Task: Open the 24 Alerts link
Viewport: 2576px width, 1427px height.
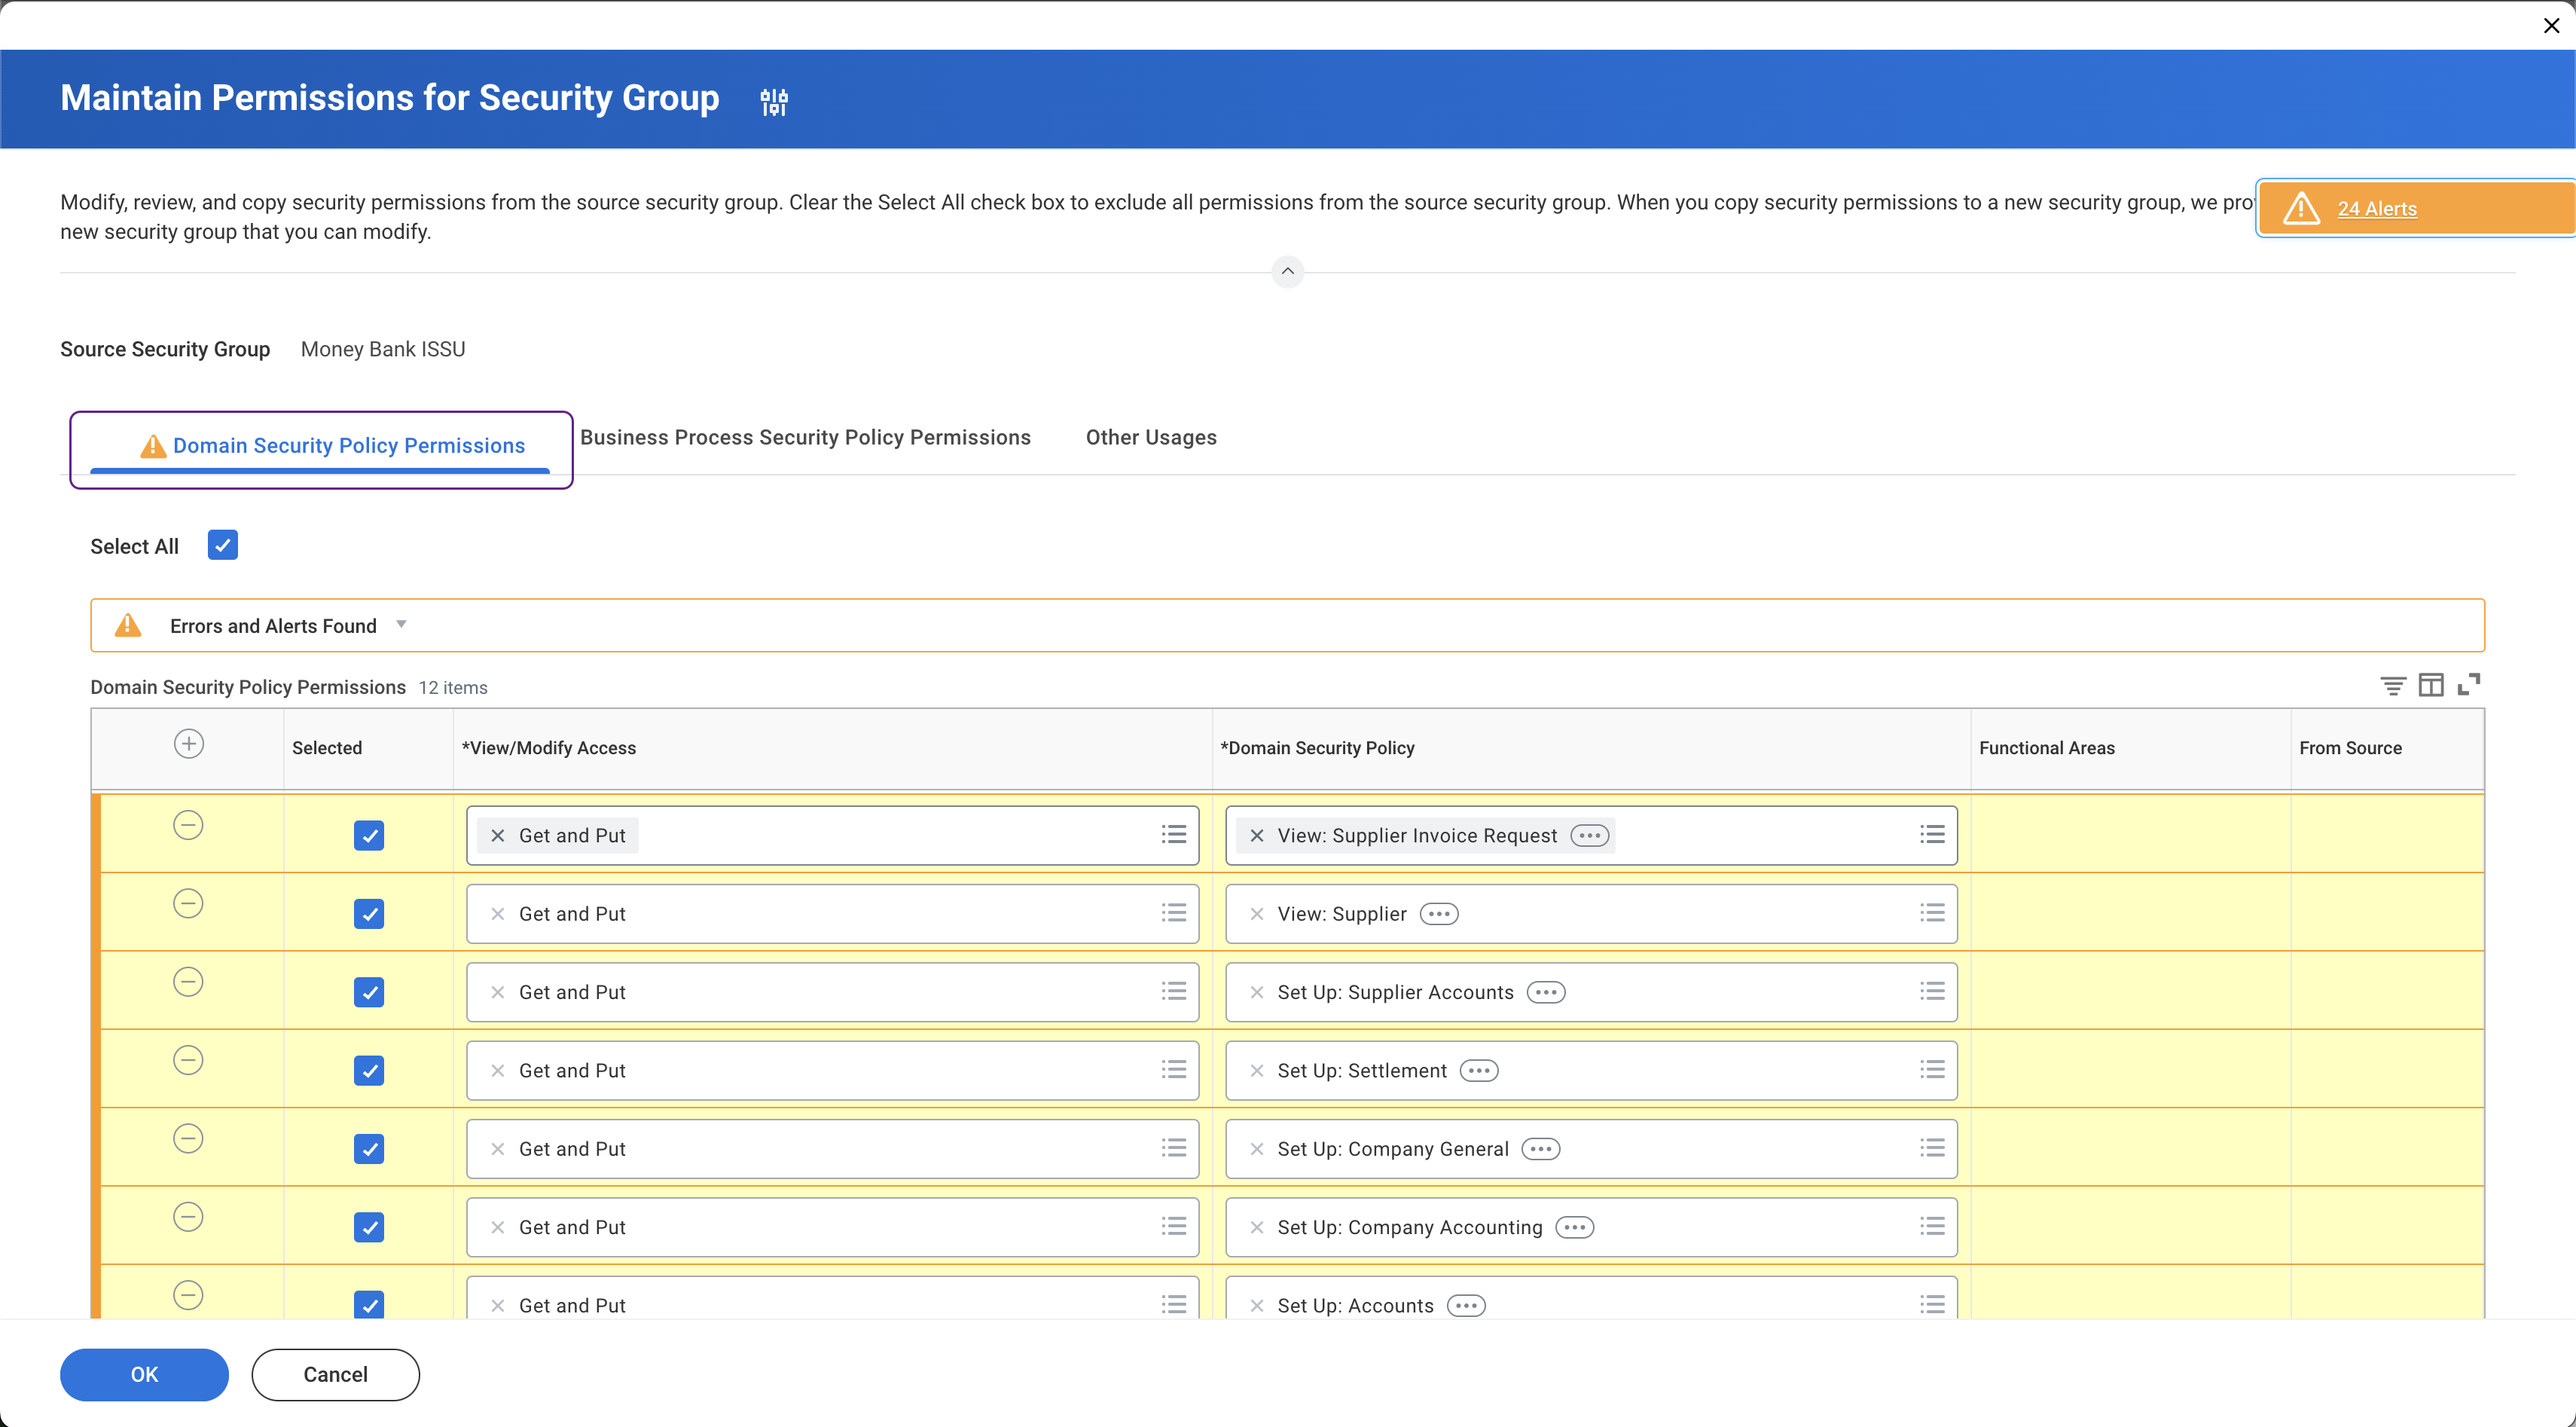Action: pyautogui.click(x=2376, y=208)
